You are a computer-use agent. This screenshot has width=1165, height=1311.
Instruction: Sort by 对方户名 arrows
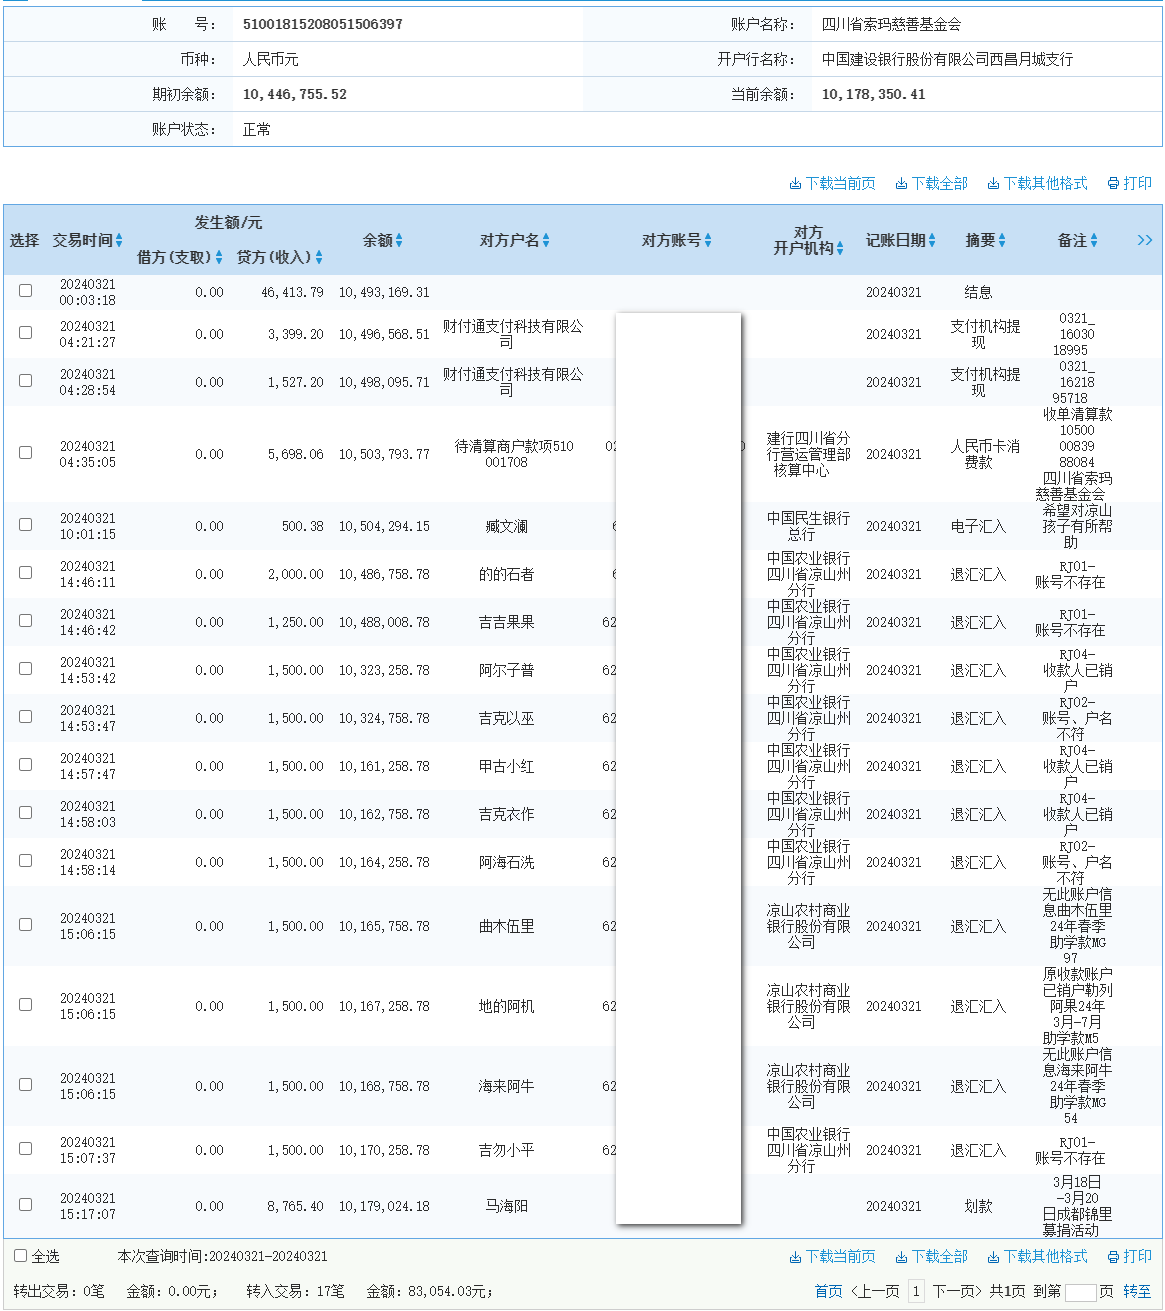[546, 240]
